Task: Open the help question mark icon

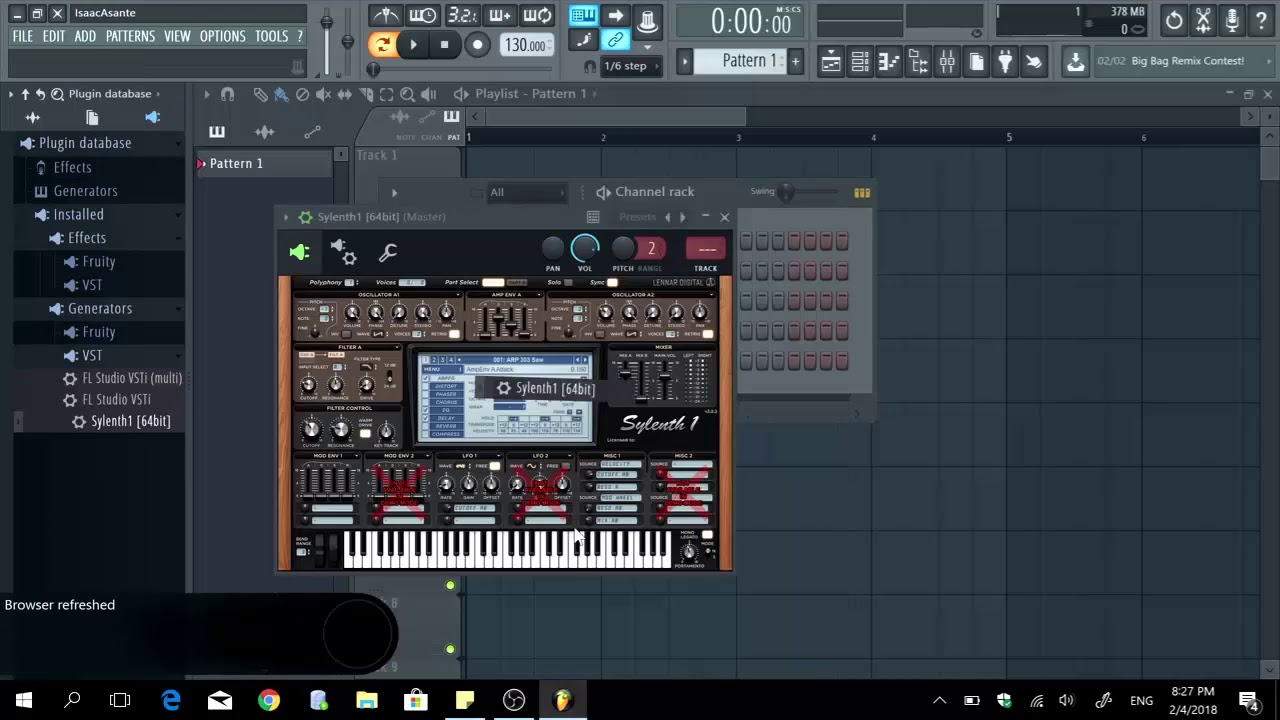Action: [x=1261, y=20]
